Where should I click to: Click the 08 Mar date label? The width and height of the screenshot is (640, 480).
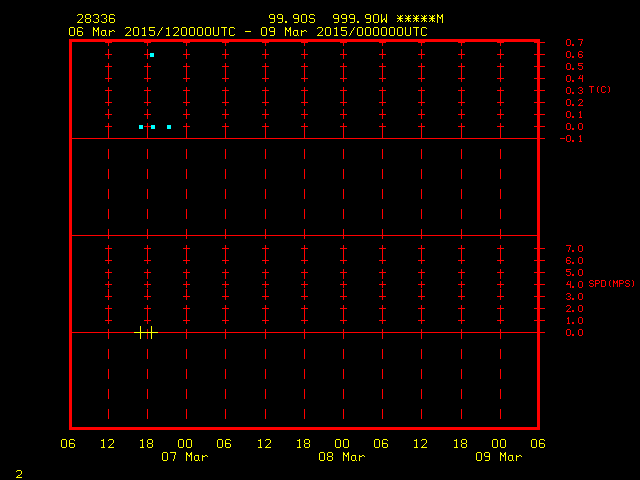click(342, 457)
